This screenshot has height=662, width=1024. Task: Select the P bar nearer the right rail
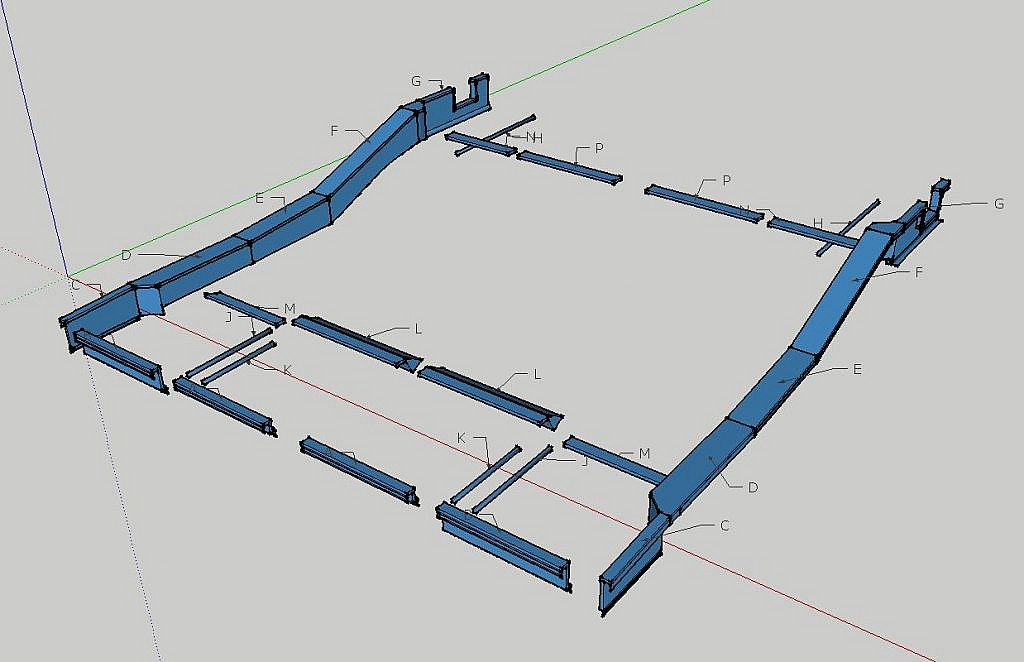tap(704, 203)
